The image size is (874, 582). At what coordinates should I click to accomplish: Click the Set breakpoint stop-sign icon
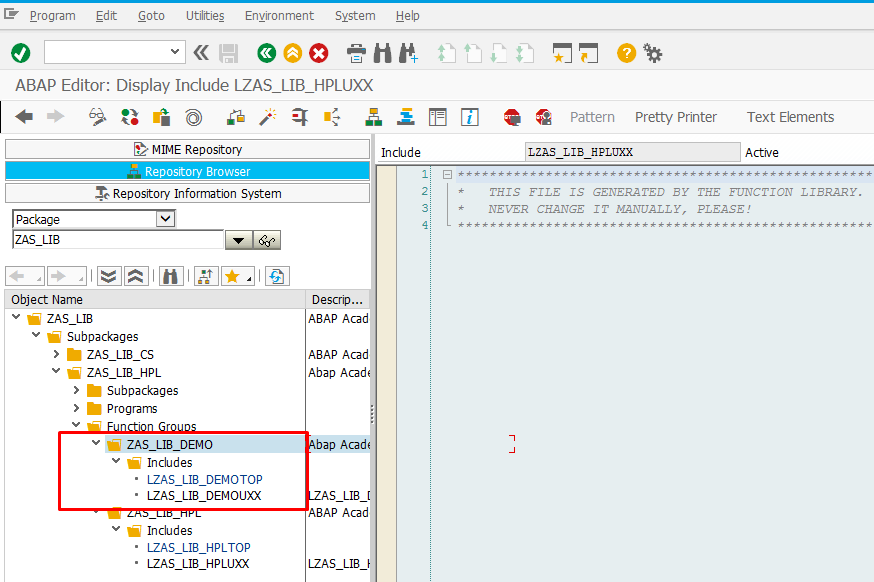[512, 117]
